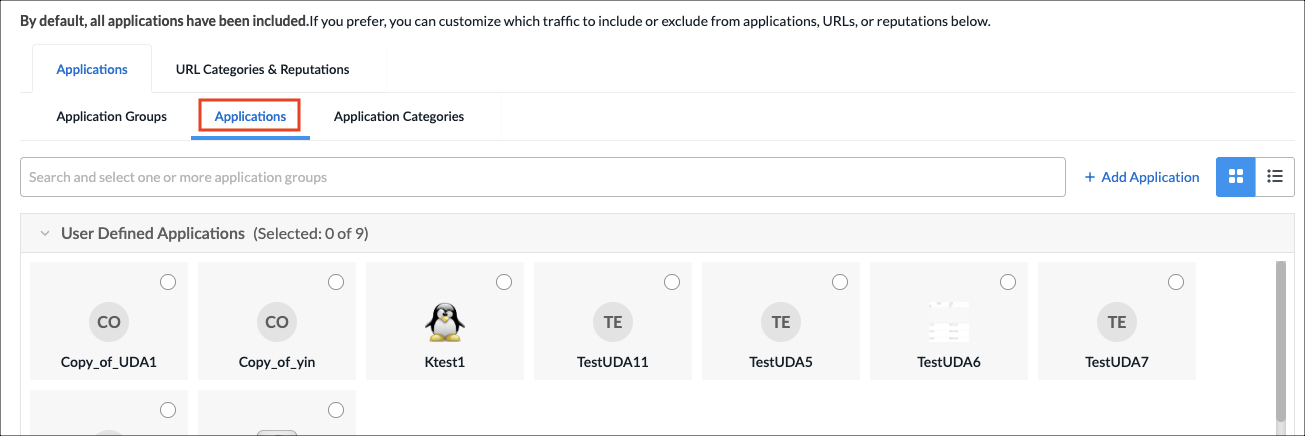Screen dimensions: 1305x436
Task: Select the TestUDA5 radio button
Action: (x=840, y=282)
